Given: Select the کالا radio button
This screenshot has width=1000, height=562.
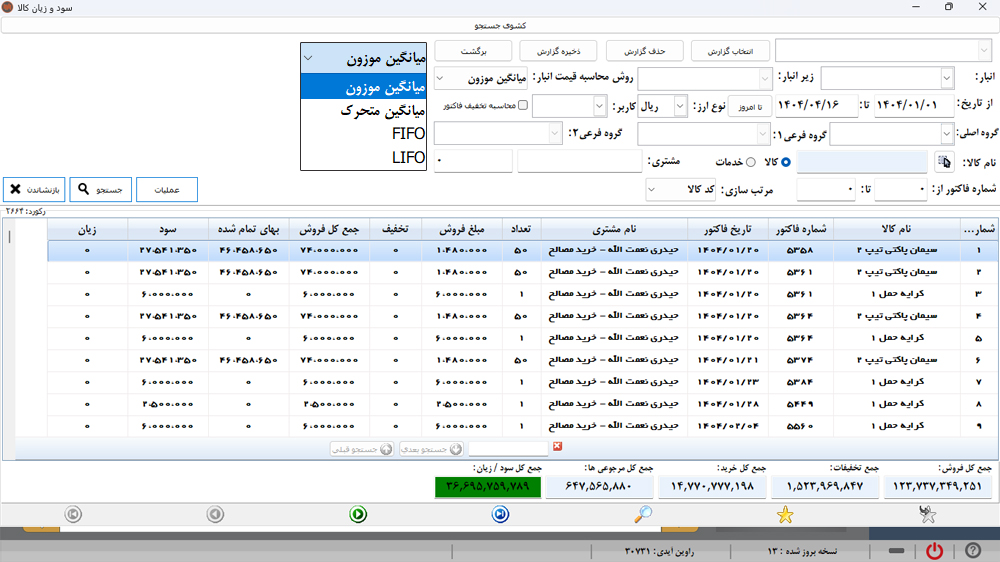Looking at the screenshot, I should 785,162.
